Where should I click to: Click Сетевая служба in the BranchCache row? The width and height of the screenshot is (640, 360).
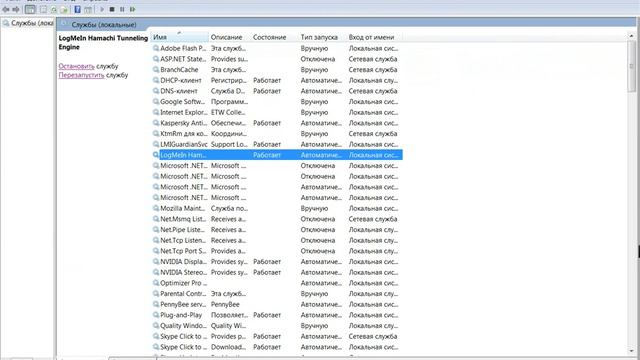(373, 70)
